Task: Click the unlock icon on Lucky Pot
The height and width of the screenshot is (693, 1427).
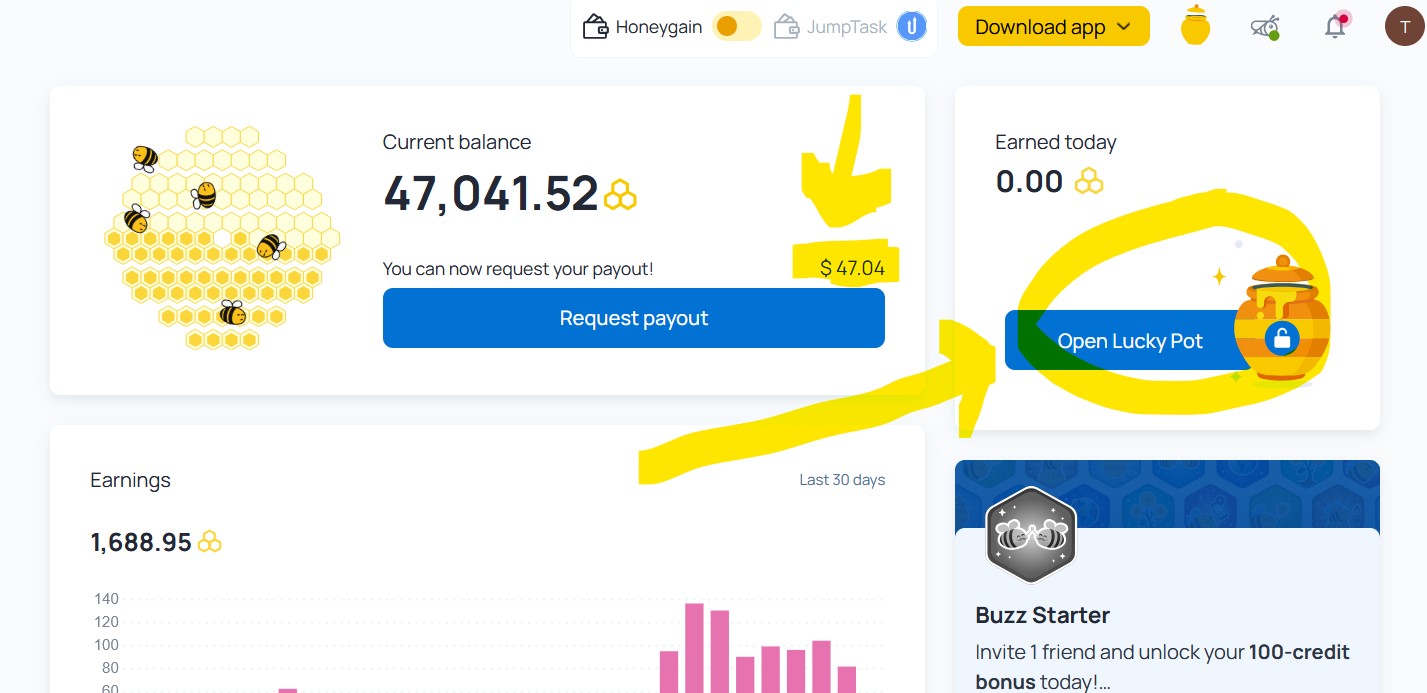Action: click(x=1281, y=339)
